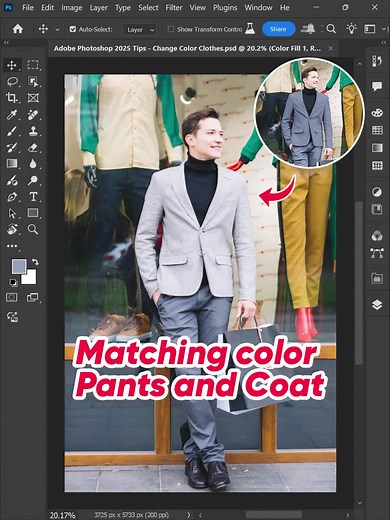Toggle the Auto-Select checkbox

tap(73, 29)
